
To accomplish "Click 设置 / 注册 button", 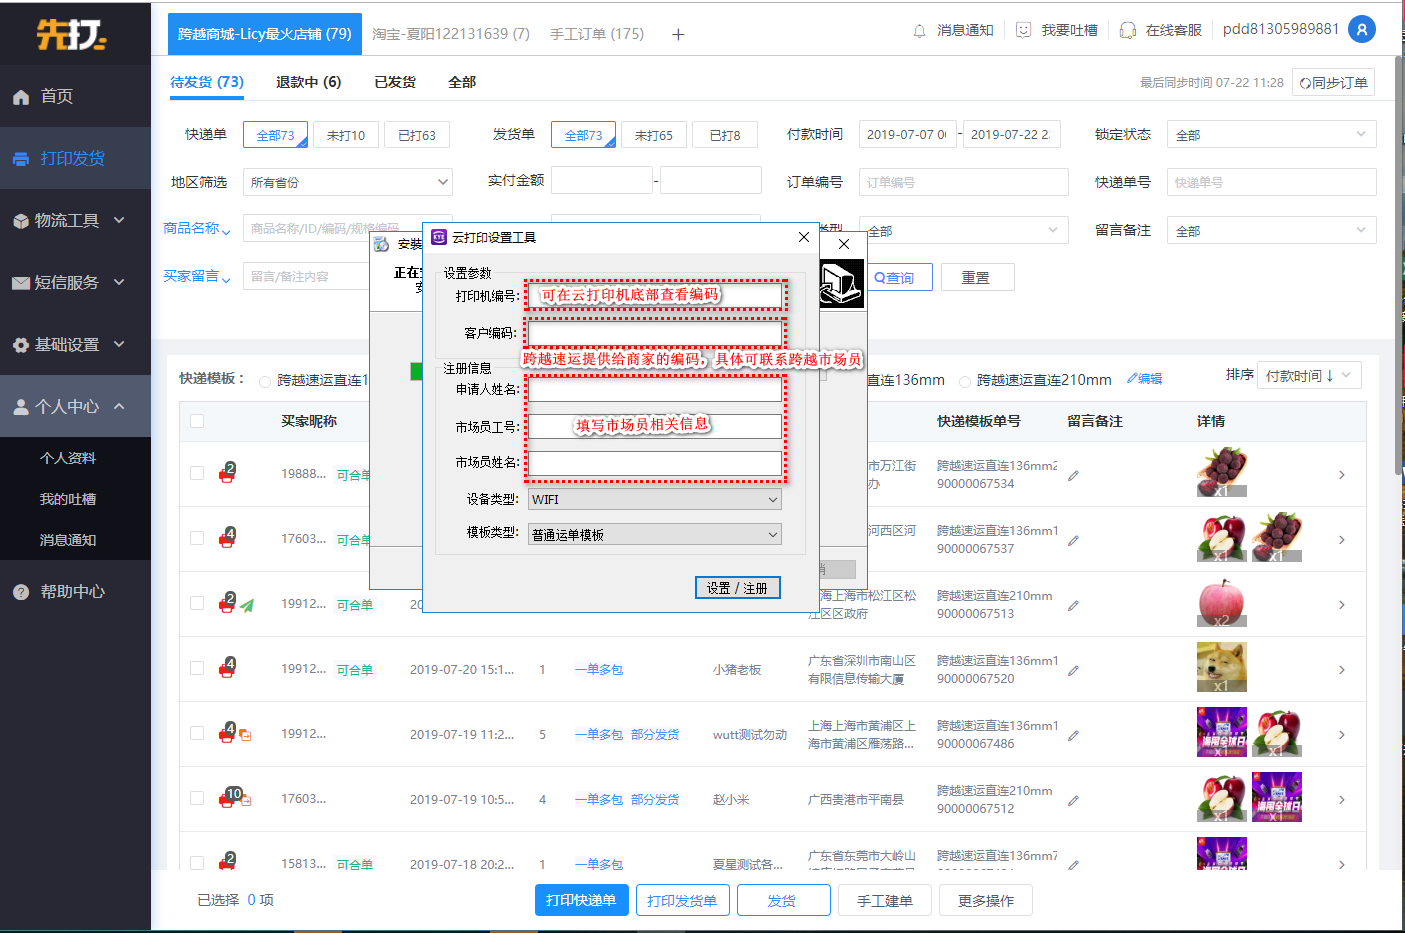I will (x=737, y=588).
